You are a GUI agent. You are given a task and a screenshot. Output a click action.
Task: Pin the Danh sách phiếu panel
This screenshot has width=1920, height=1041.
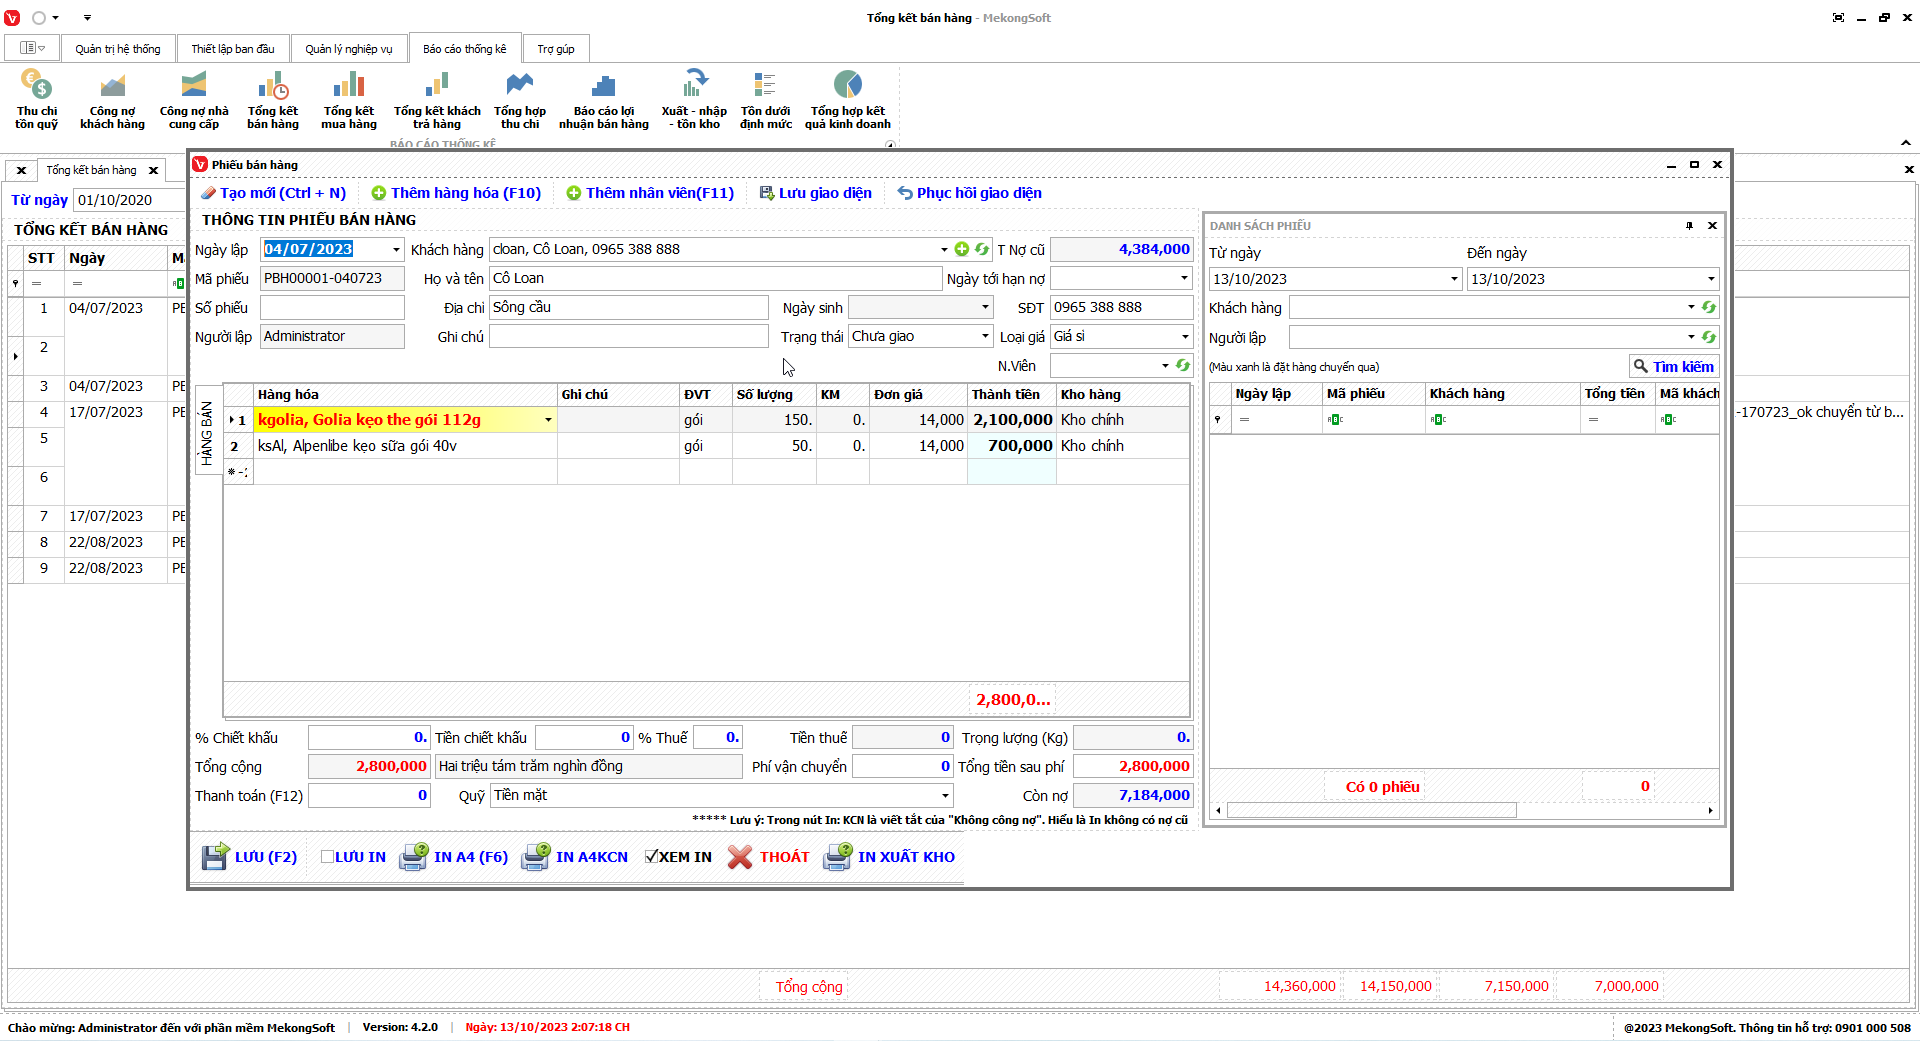point(1689,226)
